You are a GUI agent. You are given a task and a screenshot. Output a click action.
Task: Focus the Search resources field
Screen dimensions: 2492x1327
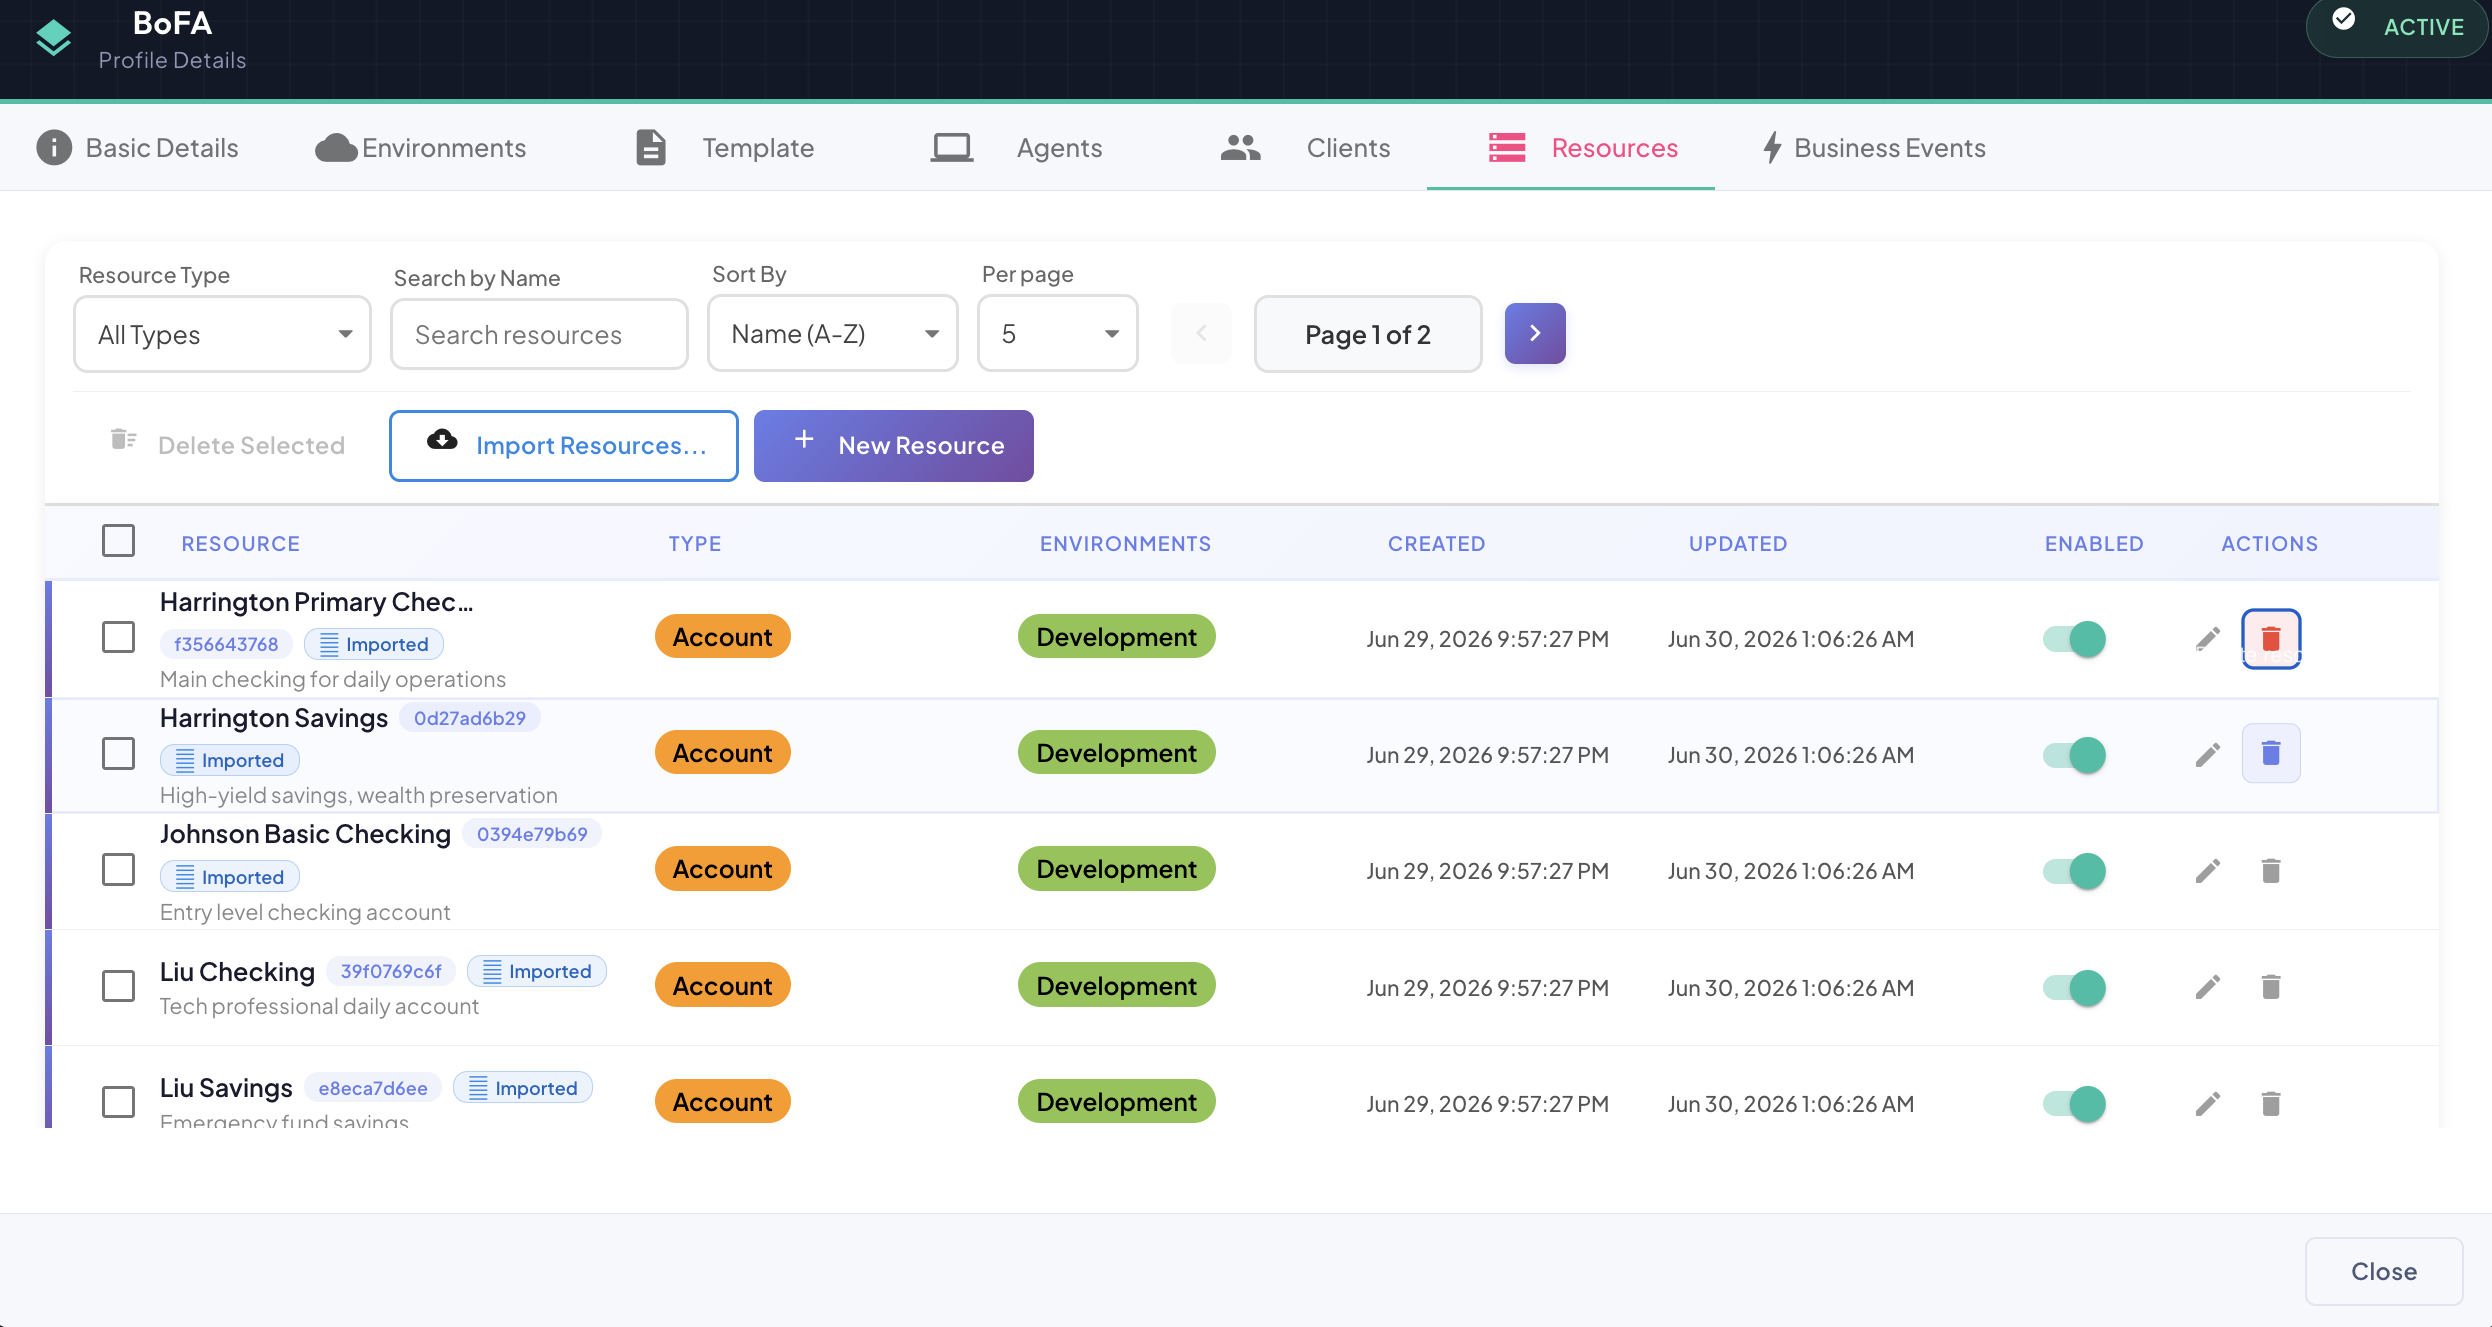coord(539,335)
